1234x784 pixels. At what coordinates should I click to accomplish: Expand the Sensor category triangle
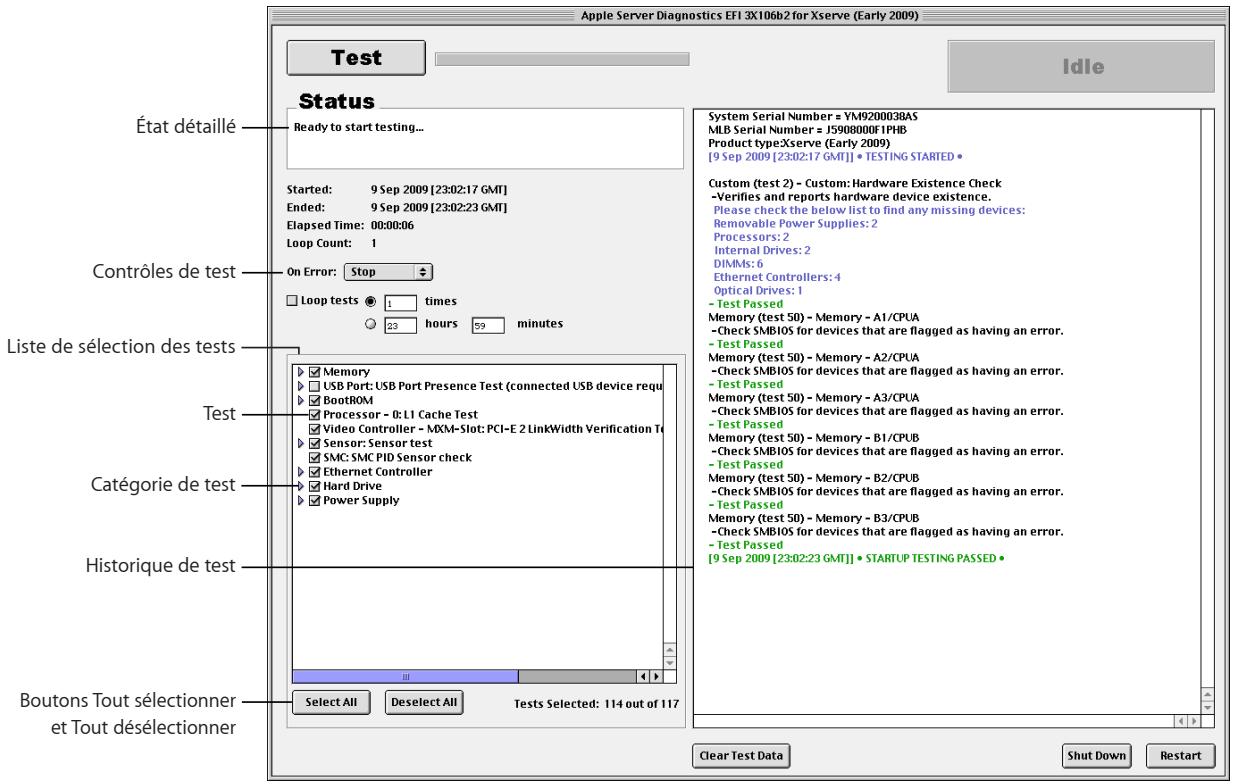302,443
